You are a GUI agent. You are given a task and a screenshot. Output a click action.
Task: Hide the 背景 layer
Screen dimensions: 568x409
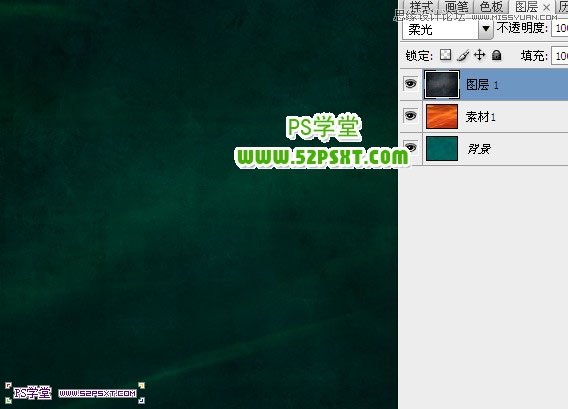coord(411,147)
